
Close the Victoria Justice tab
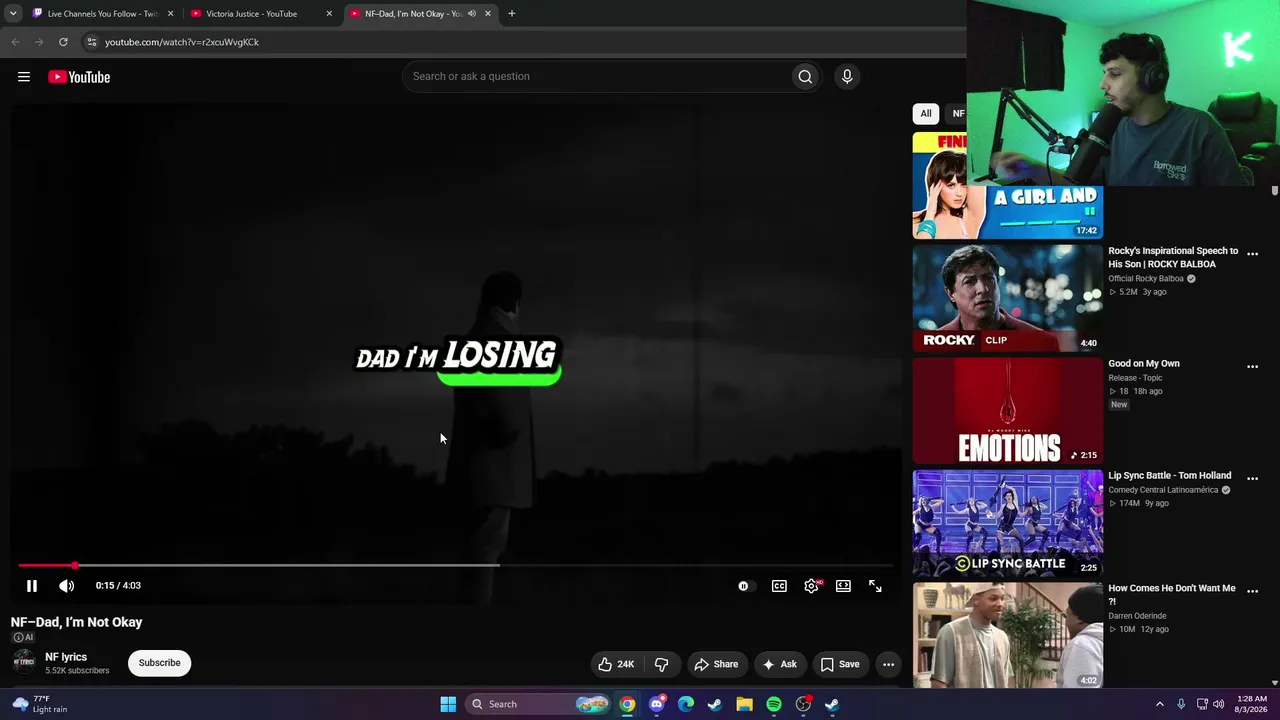[329, 14]
